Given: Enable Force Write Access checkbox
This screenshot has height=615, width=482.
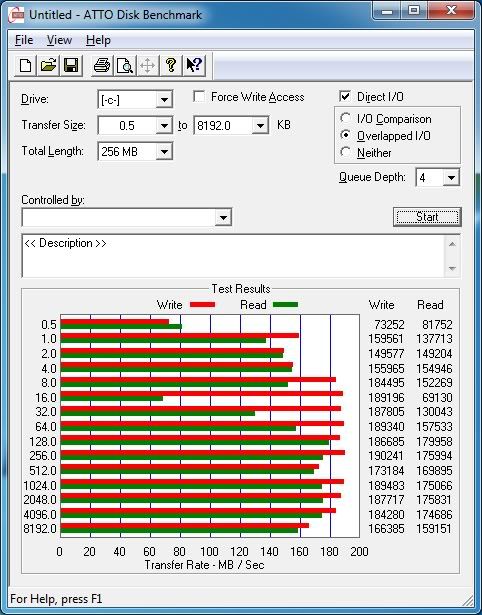Looking at the screenshot, I should click(x=199, y=96).
